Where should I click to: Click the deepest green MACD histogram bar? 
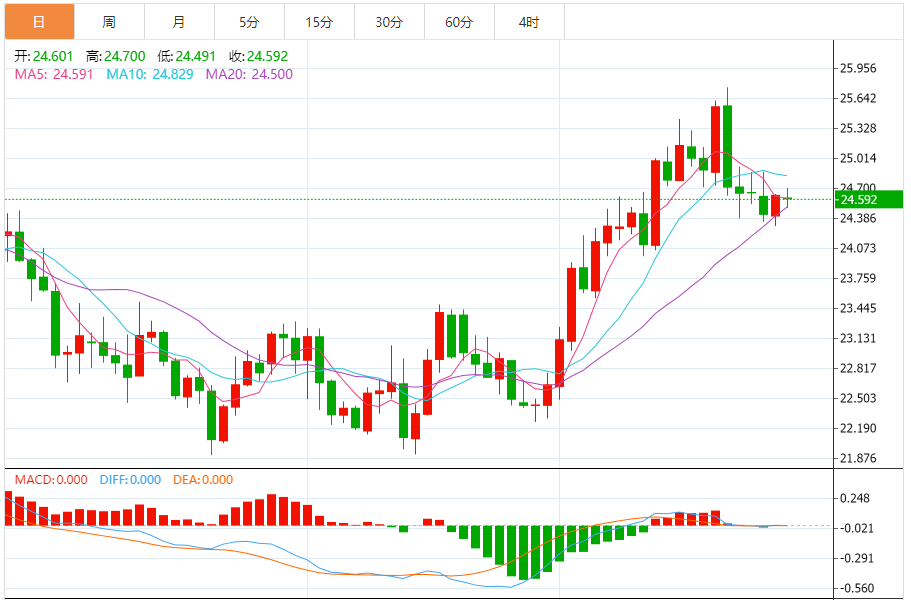tap(523, 553)
